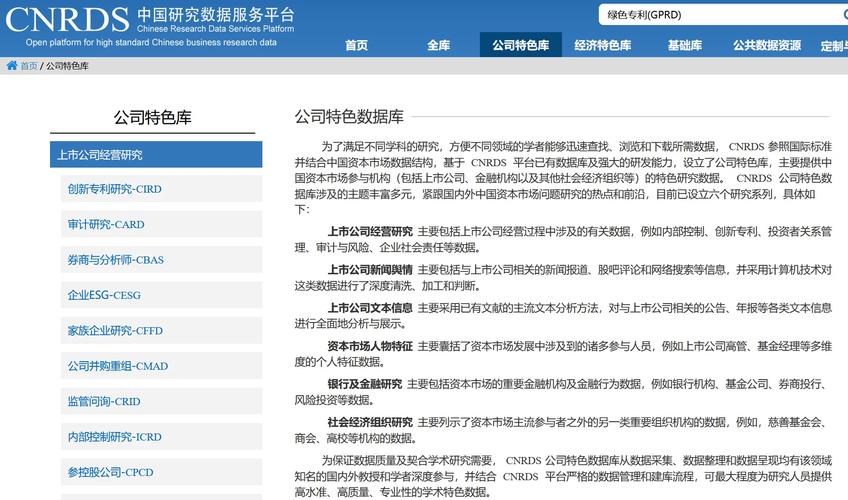Viewport: 848px width, 500px height.
Task: Open the 全库 navigation tab
Action: tap(438, 45)
